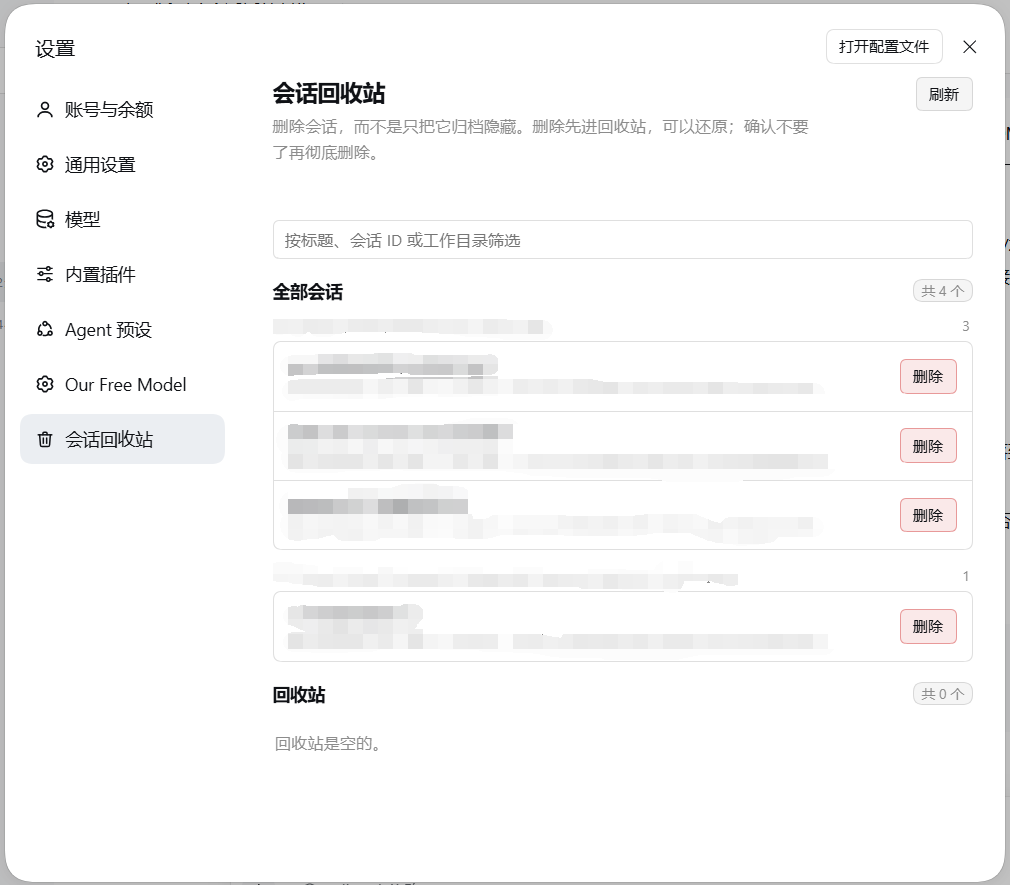The width and height of the screenshot is (1010, 885).
Task: Click the sliders icon beside 内置插件
Action: click(x=44, y=274)
